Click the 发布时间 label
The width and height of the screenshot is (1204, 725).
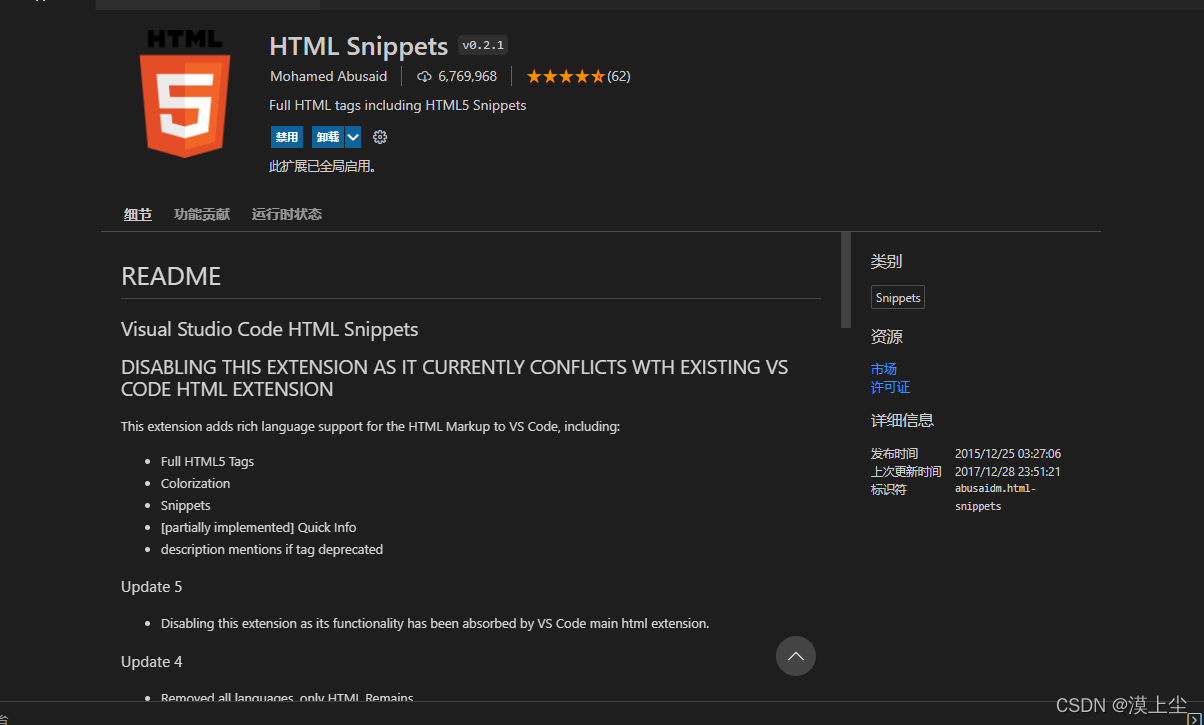(x=895, y=454)
